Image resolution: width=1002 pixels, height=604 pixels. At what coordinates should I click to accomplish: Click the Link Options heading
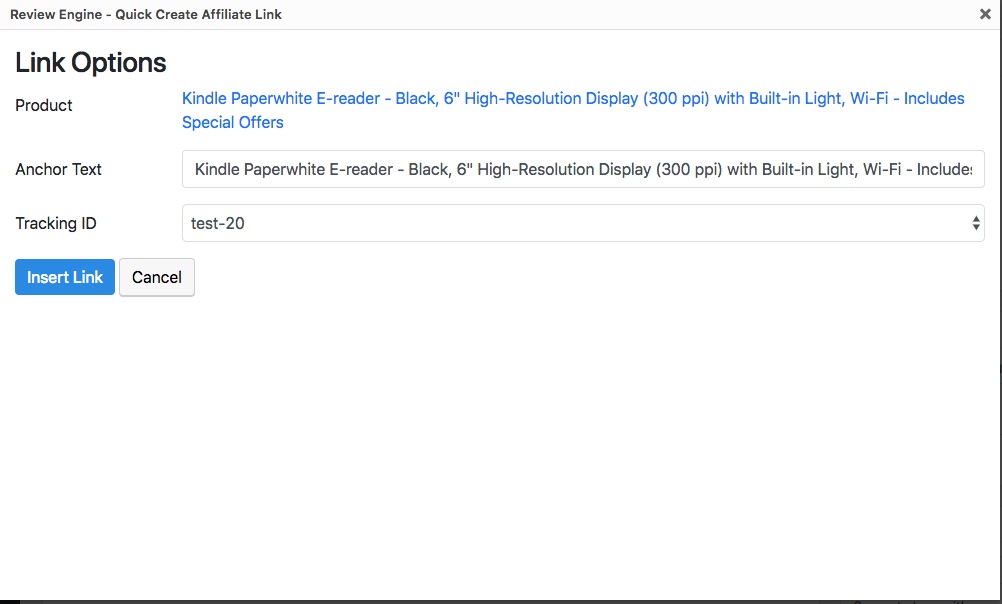(91, 63)
